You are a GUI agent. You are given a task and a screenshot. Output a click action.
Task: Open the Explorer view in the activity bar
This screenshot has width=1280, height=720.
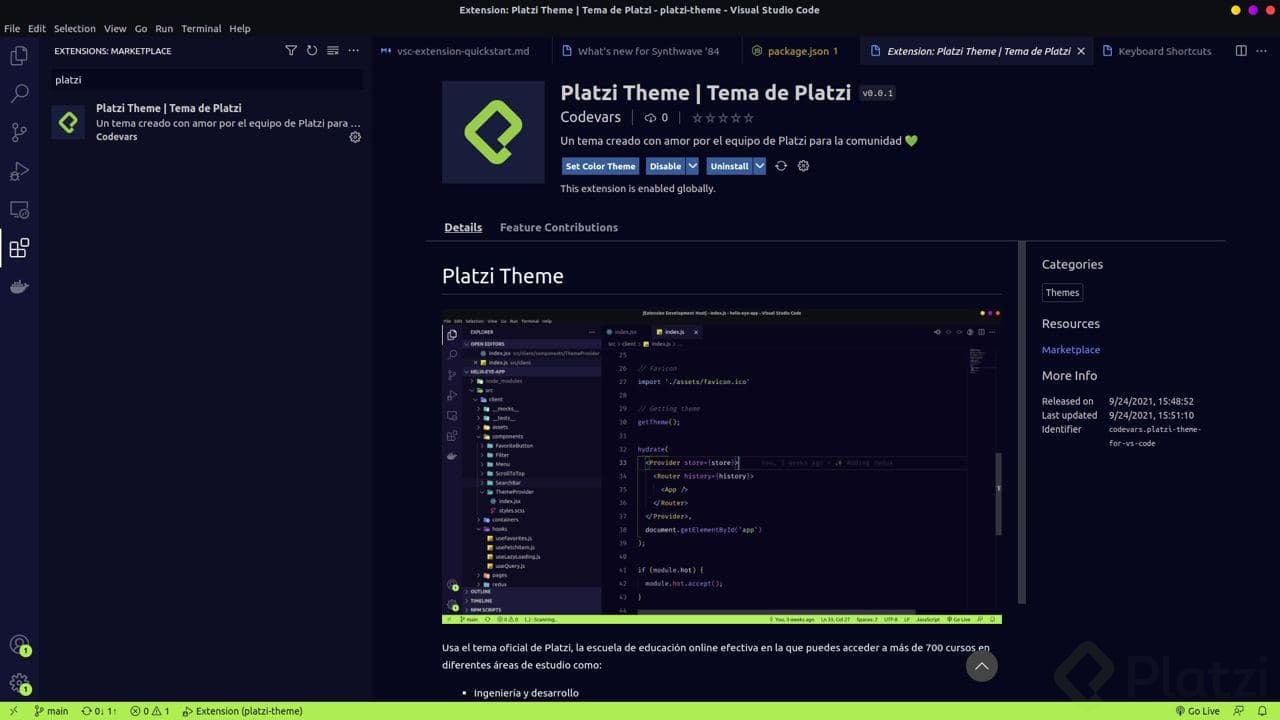pos(19,56)
